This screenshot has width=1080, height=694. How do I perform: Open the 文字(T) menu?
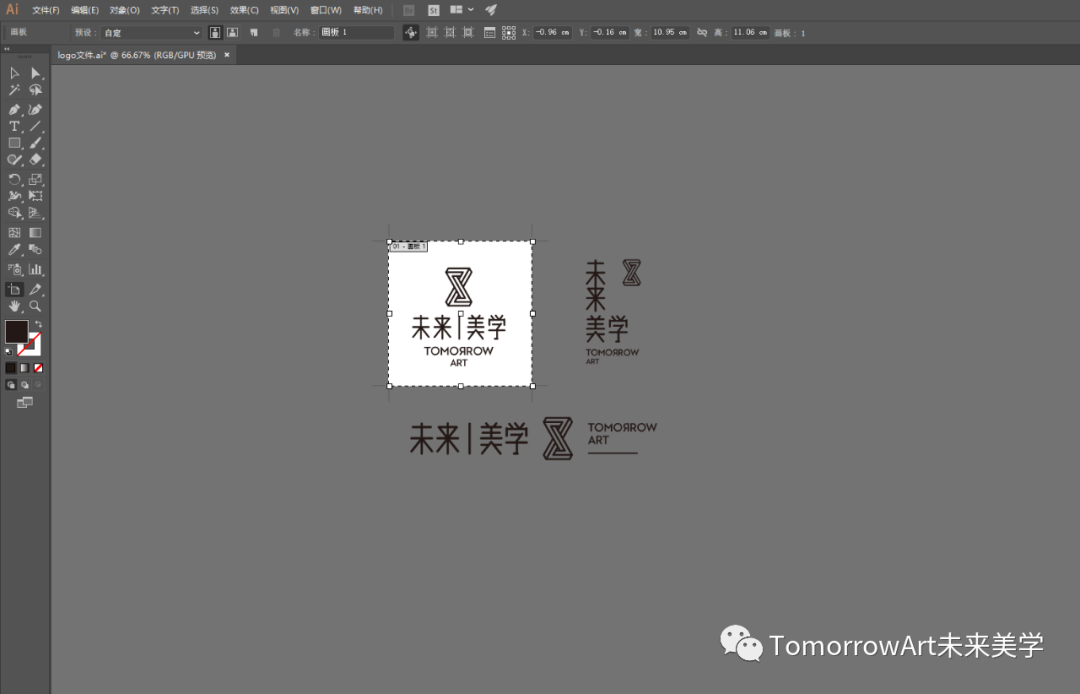coord(165,10)
